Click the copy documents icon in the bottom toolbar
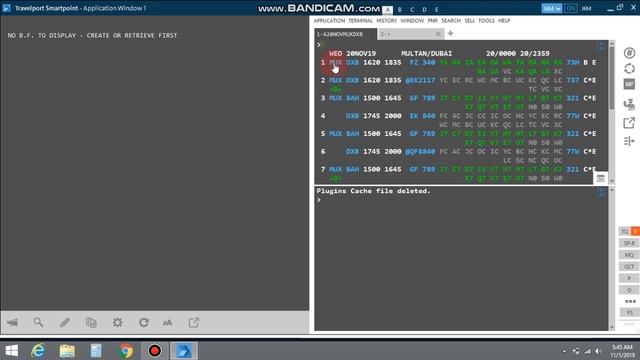This screenshot has width=640, height=360. click(x=91, y=322)
